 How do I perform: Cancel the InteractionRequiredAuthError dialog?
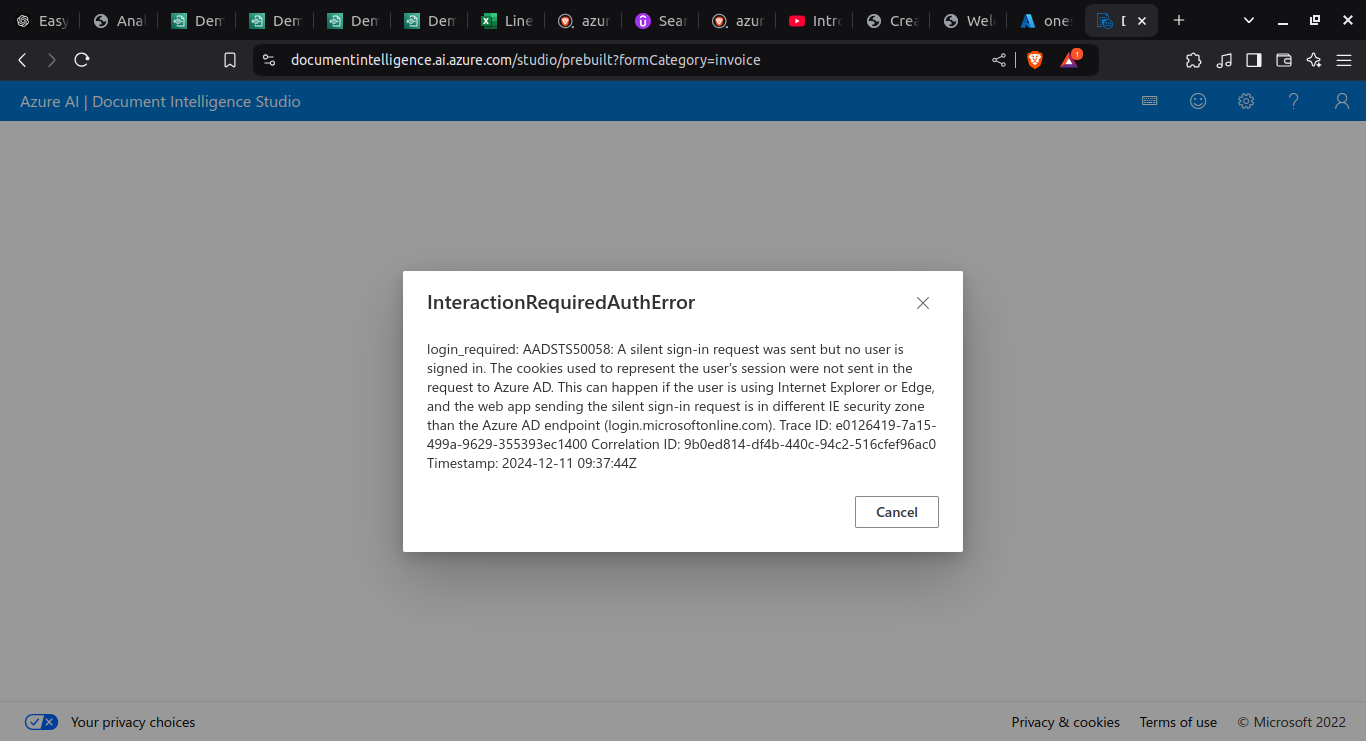click(896, 511)
